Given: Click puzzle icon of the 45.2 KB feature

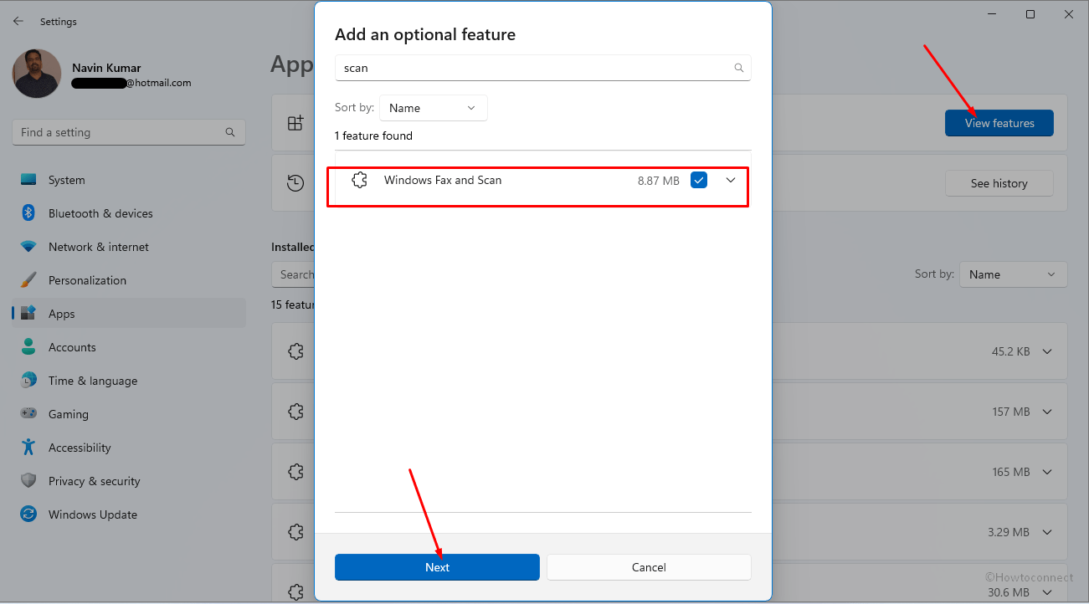Looking at the screenshot, I should 296,351.
